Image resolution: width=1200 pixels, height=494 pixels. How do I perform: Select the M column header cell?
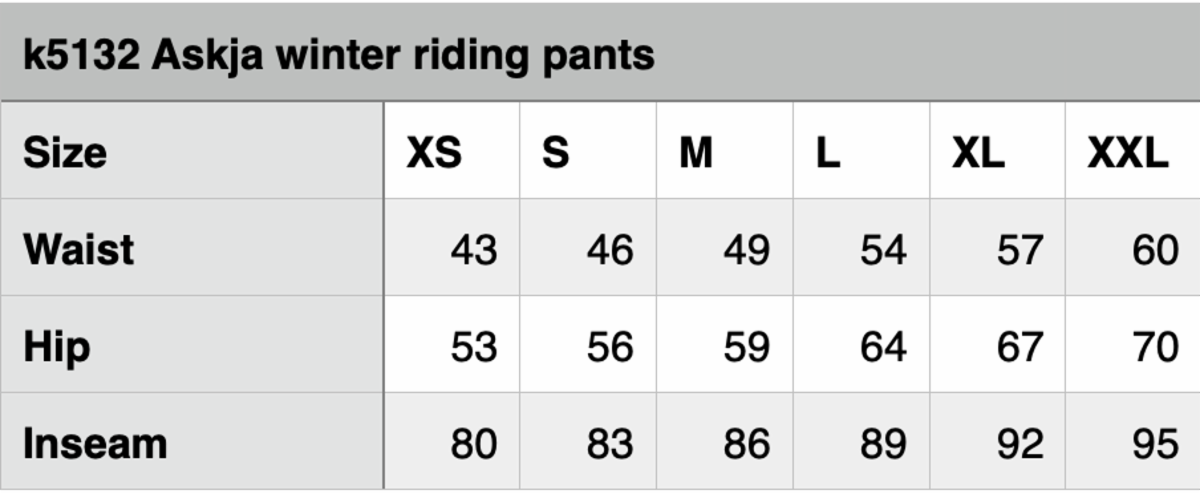click(x=696, y=153)
